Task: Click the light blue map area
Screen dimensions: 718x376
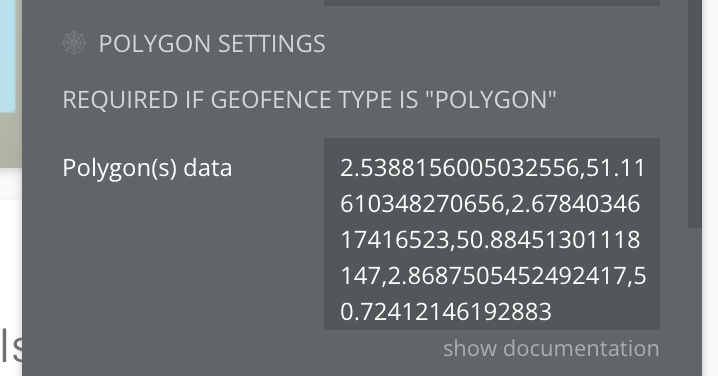Action: (8, 56)
